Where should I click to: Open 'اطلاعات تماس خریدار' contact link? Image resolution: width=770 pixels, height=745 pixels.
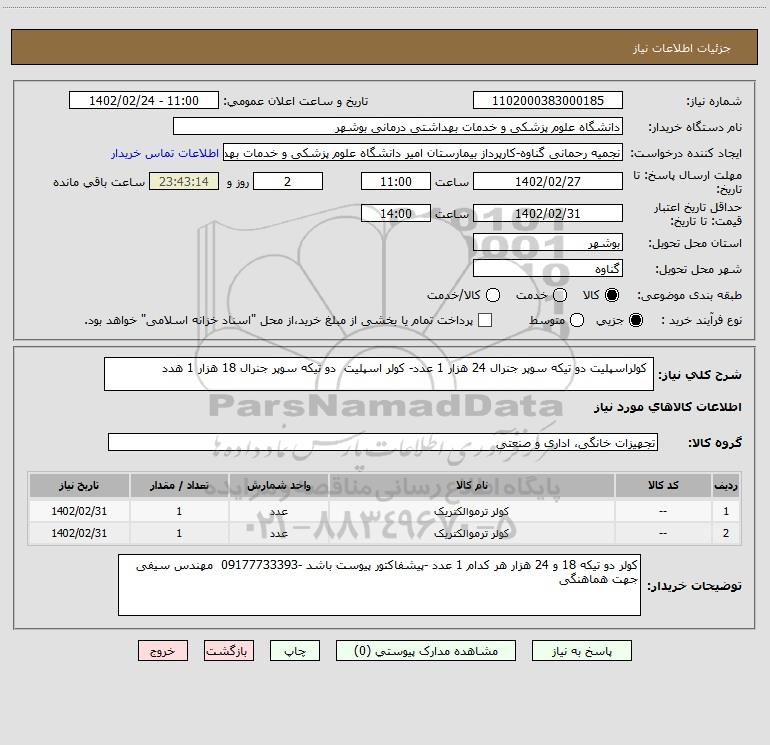pyautogui.click(x=163, y=154)
